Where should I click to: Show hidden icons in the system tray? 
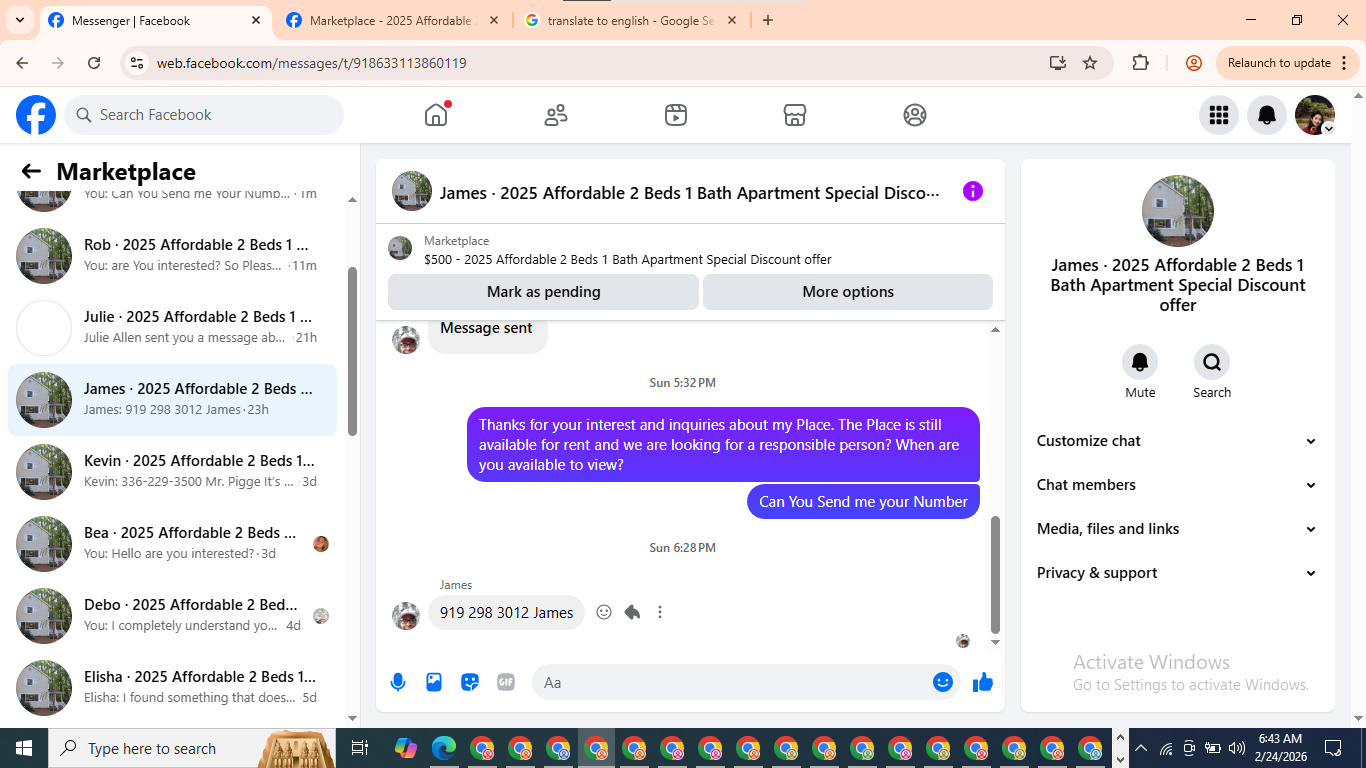pos(1140,748)
